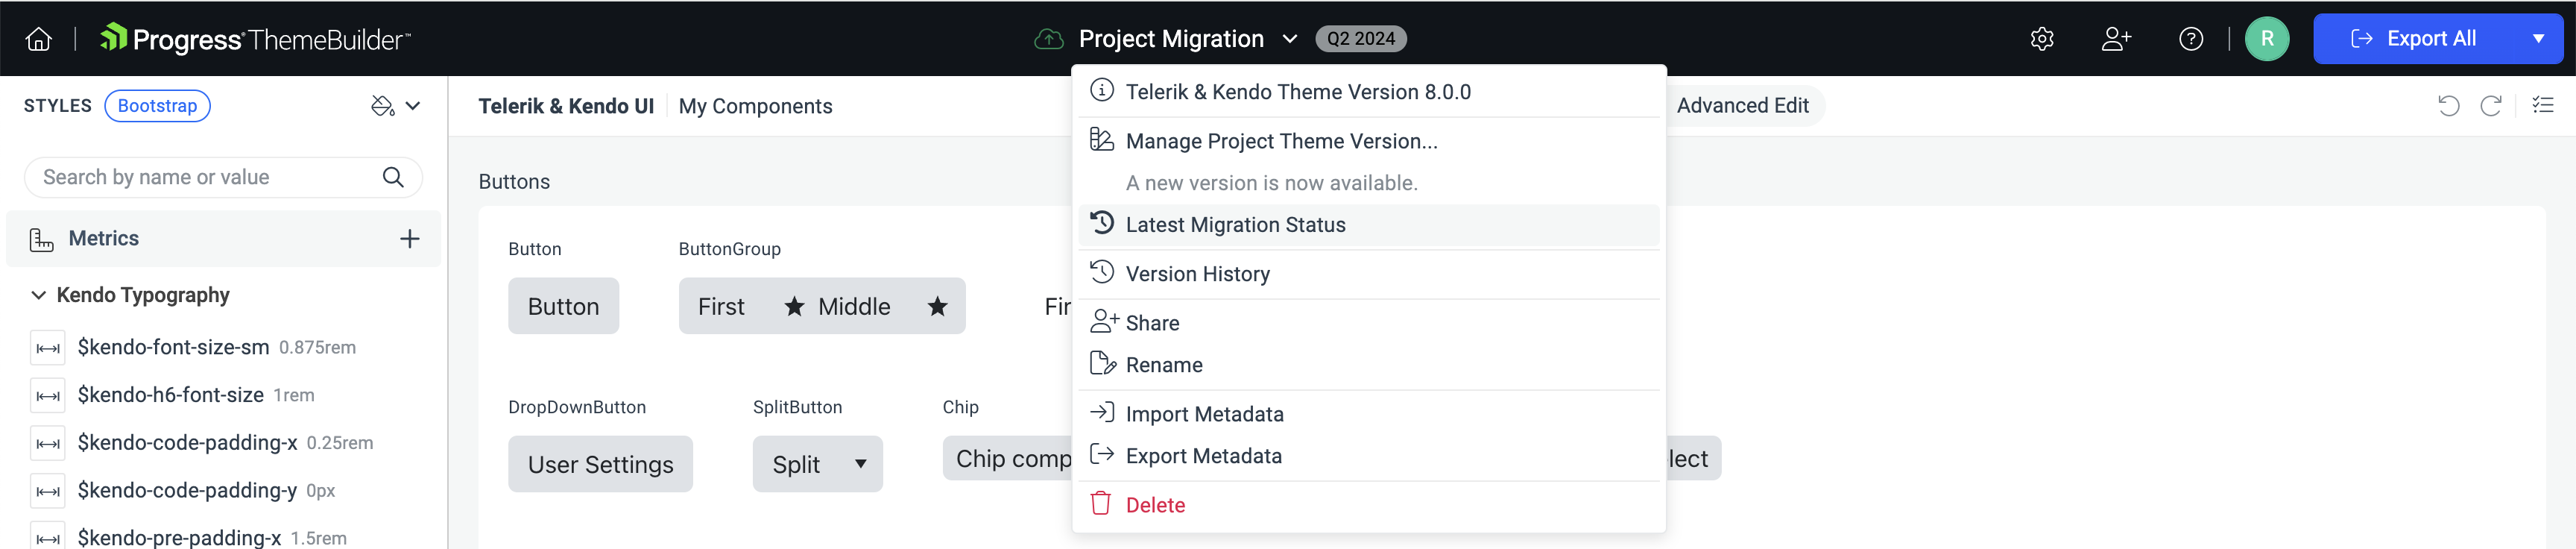Choose Rename in project menu

tap(1369, 365)
